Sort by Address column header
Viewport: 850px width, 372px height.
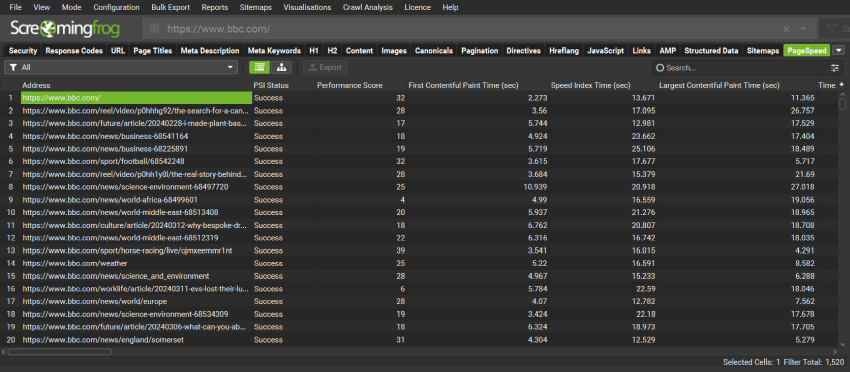click(136, 85)
